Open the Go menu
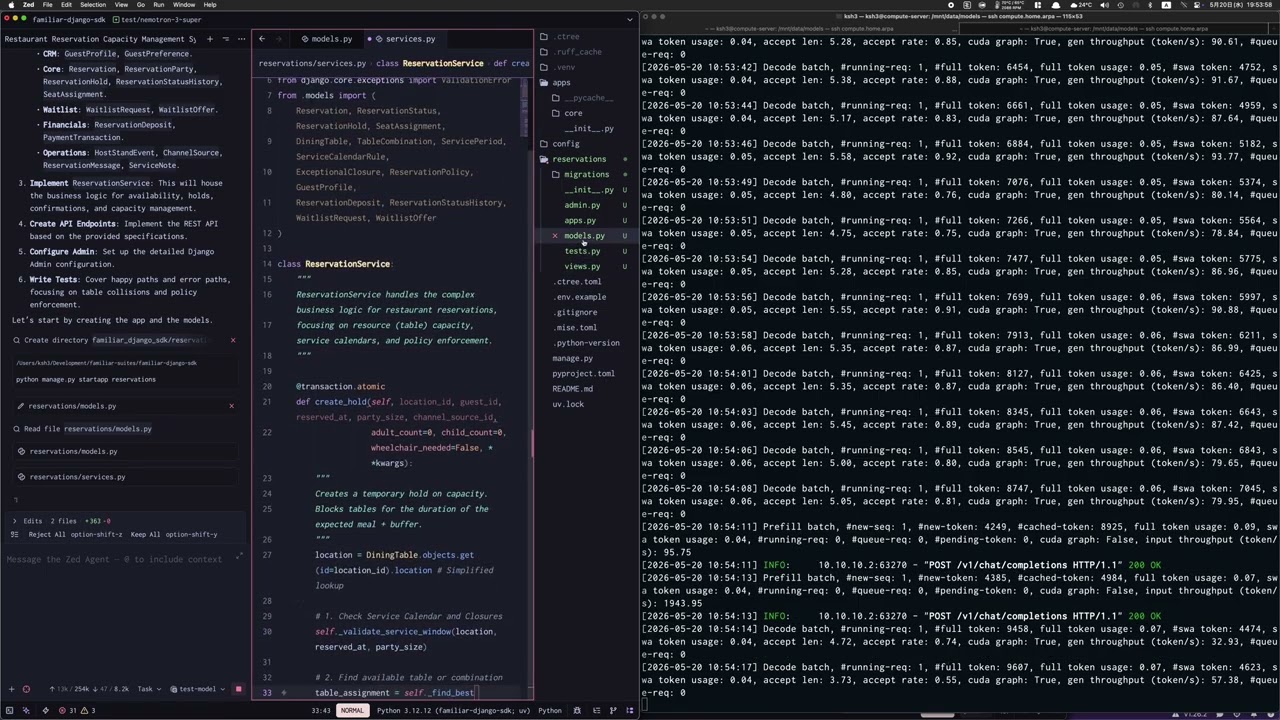Screen dimensions: 1280x720 [x=140, y=5]
